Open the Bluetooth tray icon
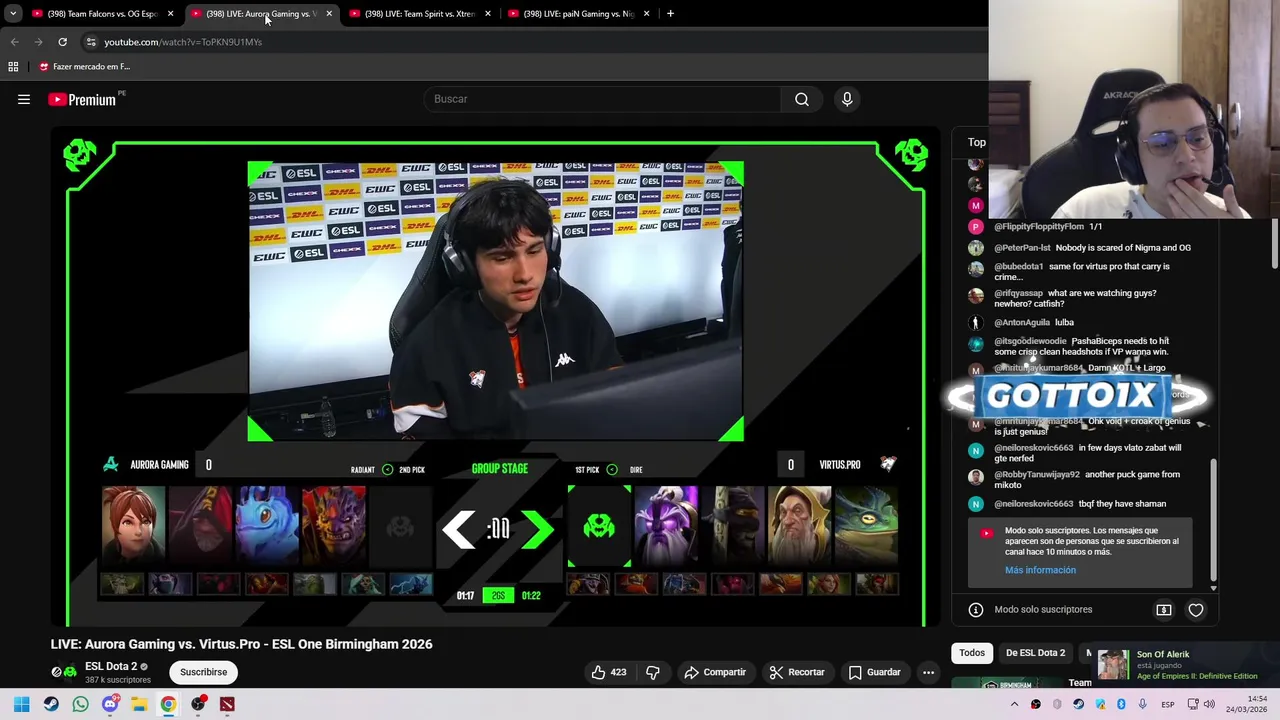 click(x=1121, y=705)
